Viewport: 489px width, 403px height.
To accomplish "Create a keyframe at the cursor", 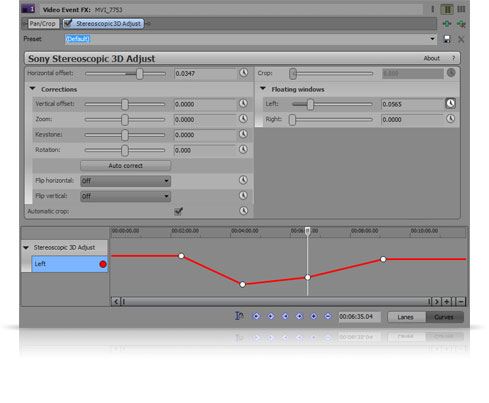I will pos(314,316).
